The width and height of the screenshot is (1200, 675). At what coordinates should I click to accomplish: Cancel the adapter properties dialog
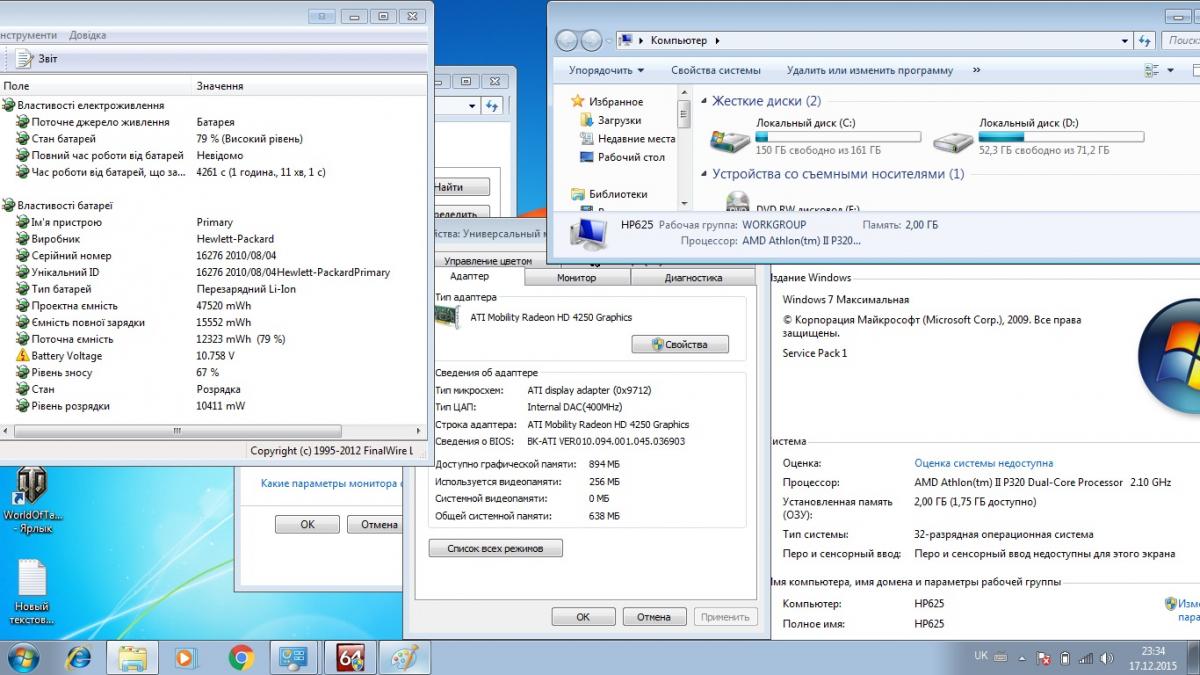click(654, 617)
